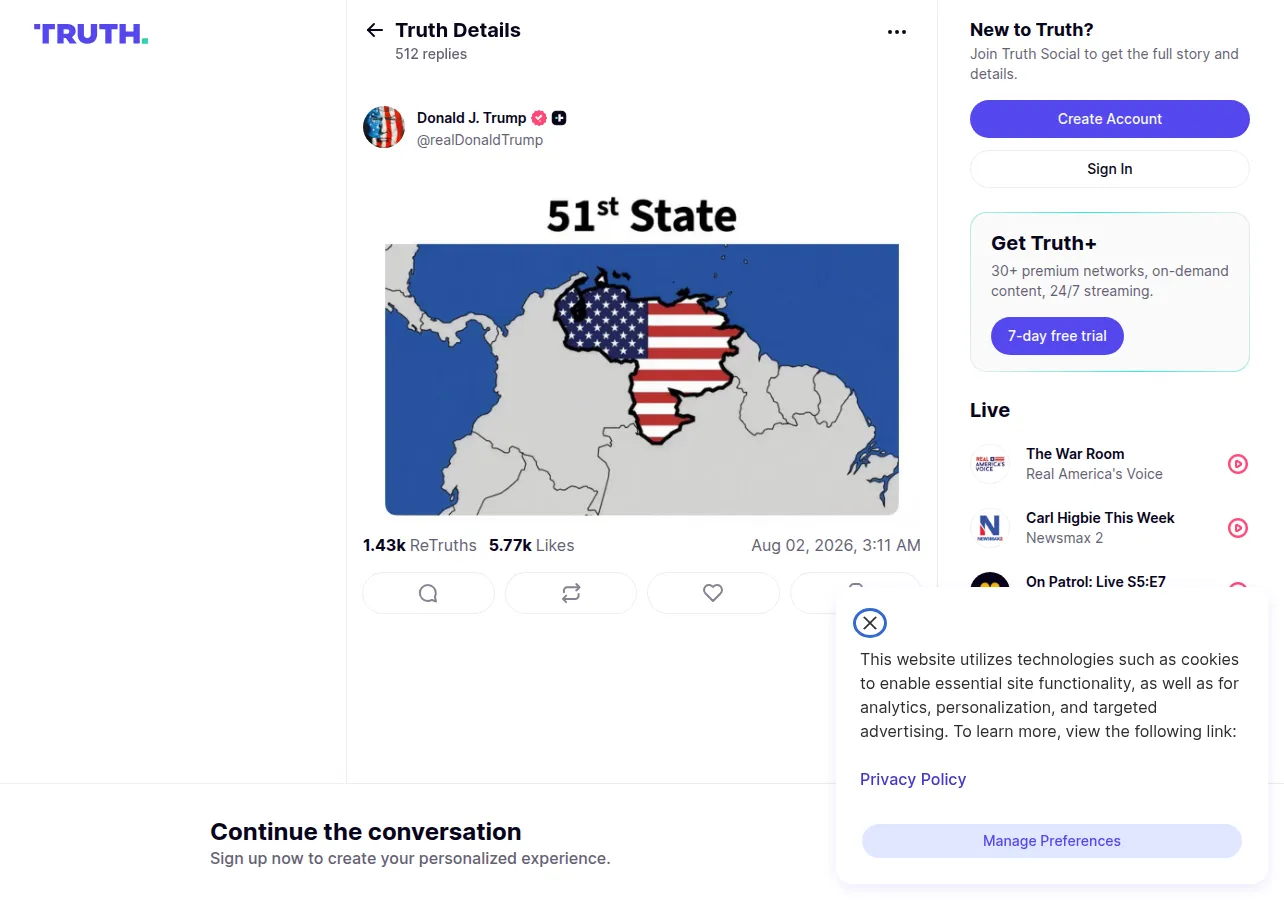Click the Sign In button
The image size is (1284, 900).
[x=1110, y=169]
